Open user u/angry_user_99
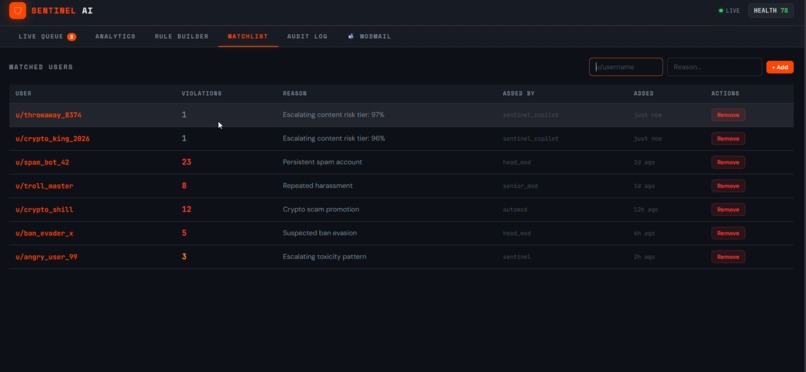Image resolution: width=806 pixels, height=372 pixels. pos(46,257)
